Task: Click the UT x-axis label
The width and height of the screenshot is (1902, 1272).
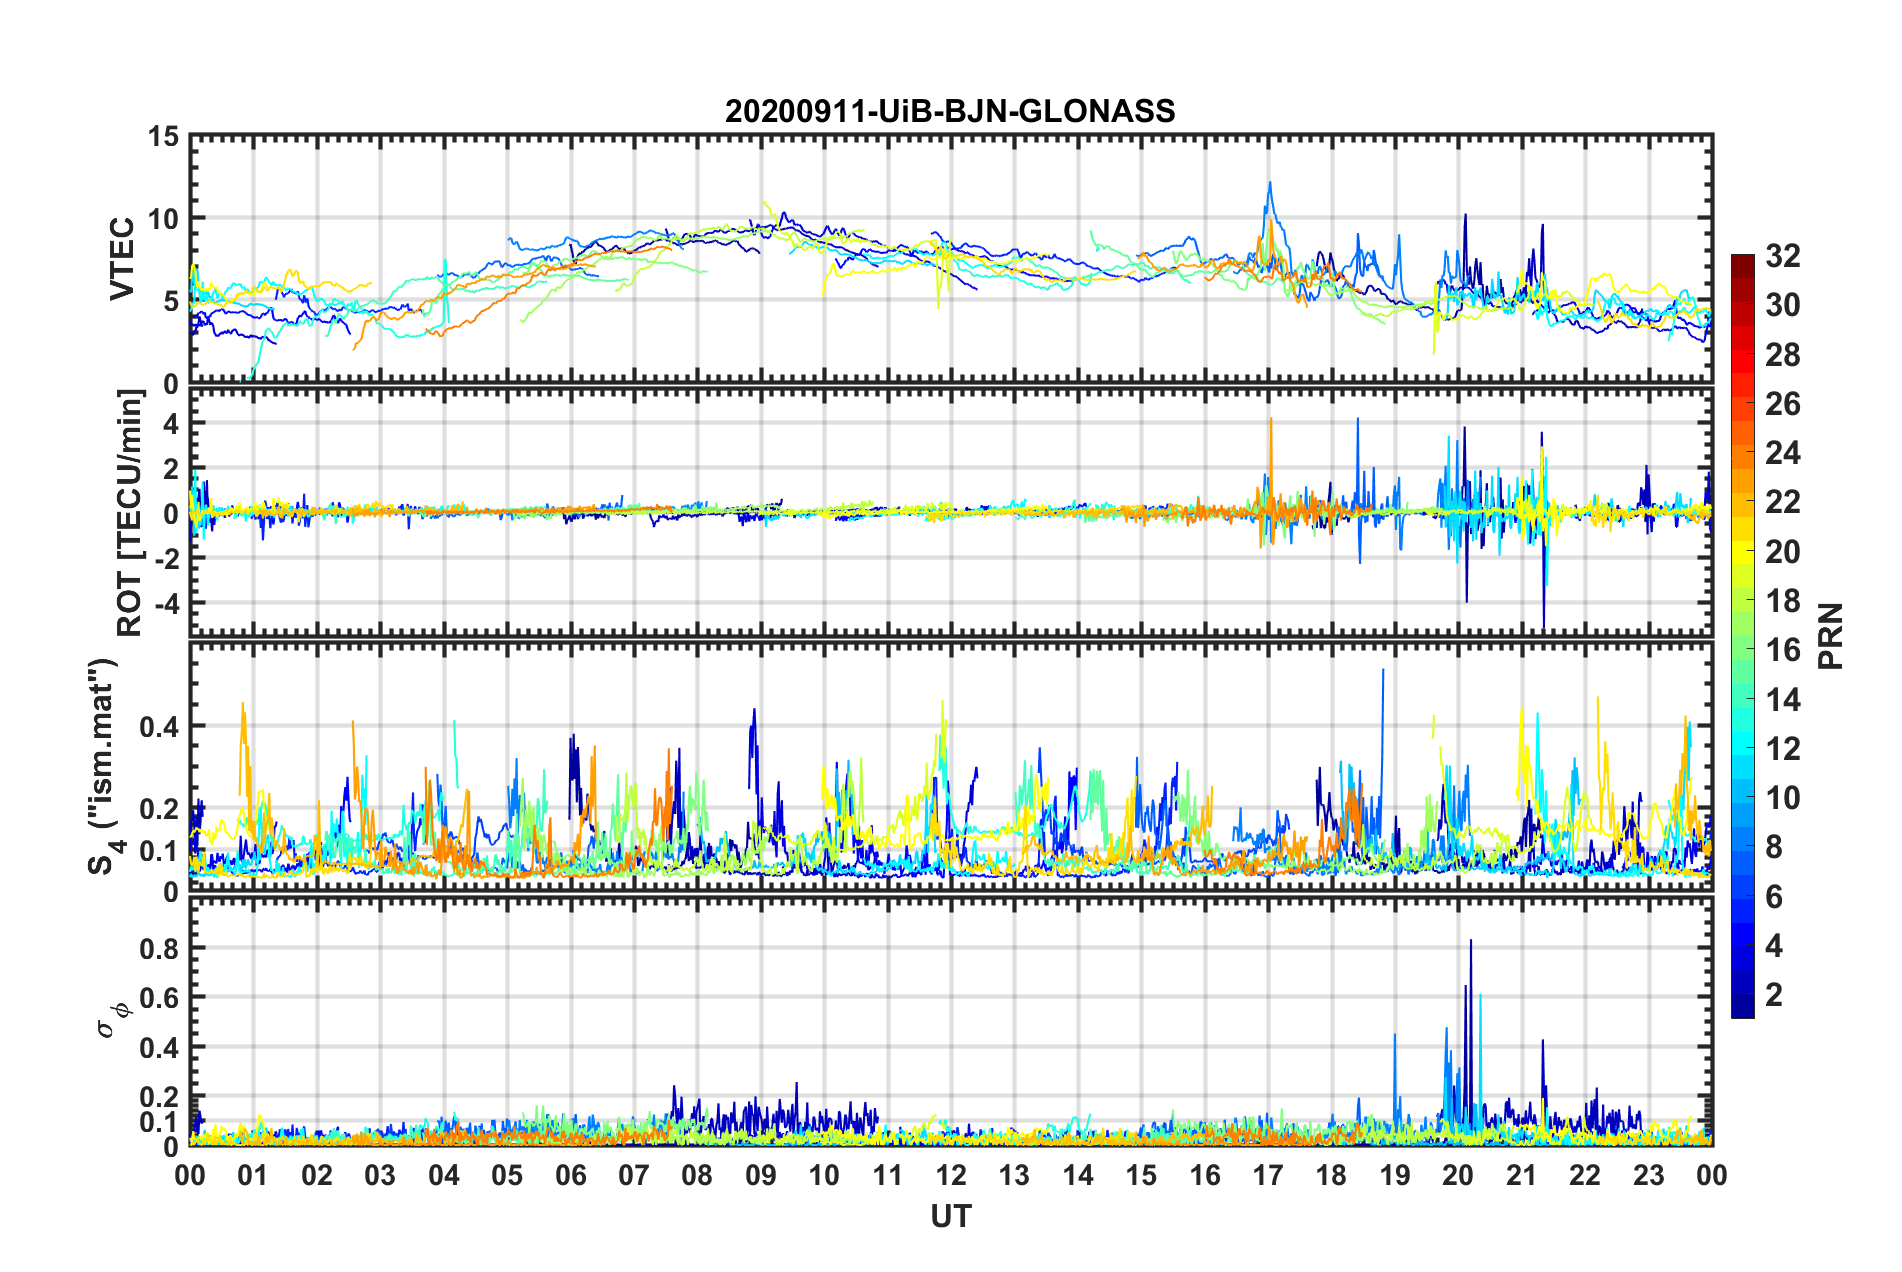Action: (x=951, y=1216)
